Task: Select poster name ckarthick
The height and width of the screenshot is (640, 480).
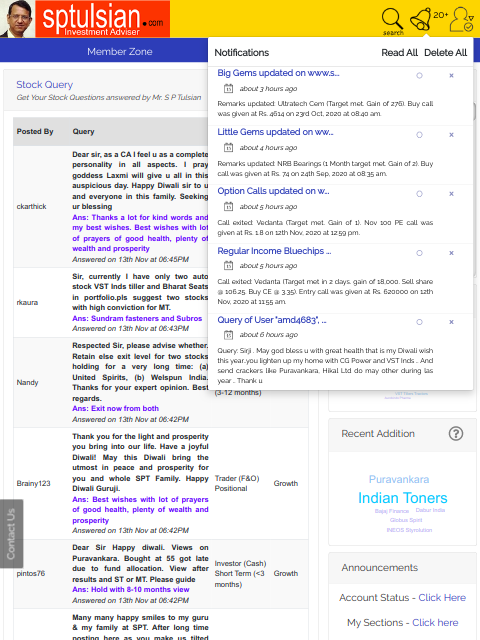Action: click(31, 207)
